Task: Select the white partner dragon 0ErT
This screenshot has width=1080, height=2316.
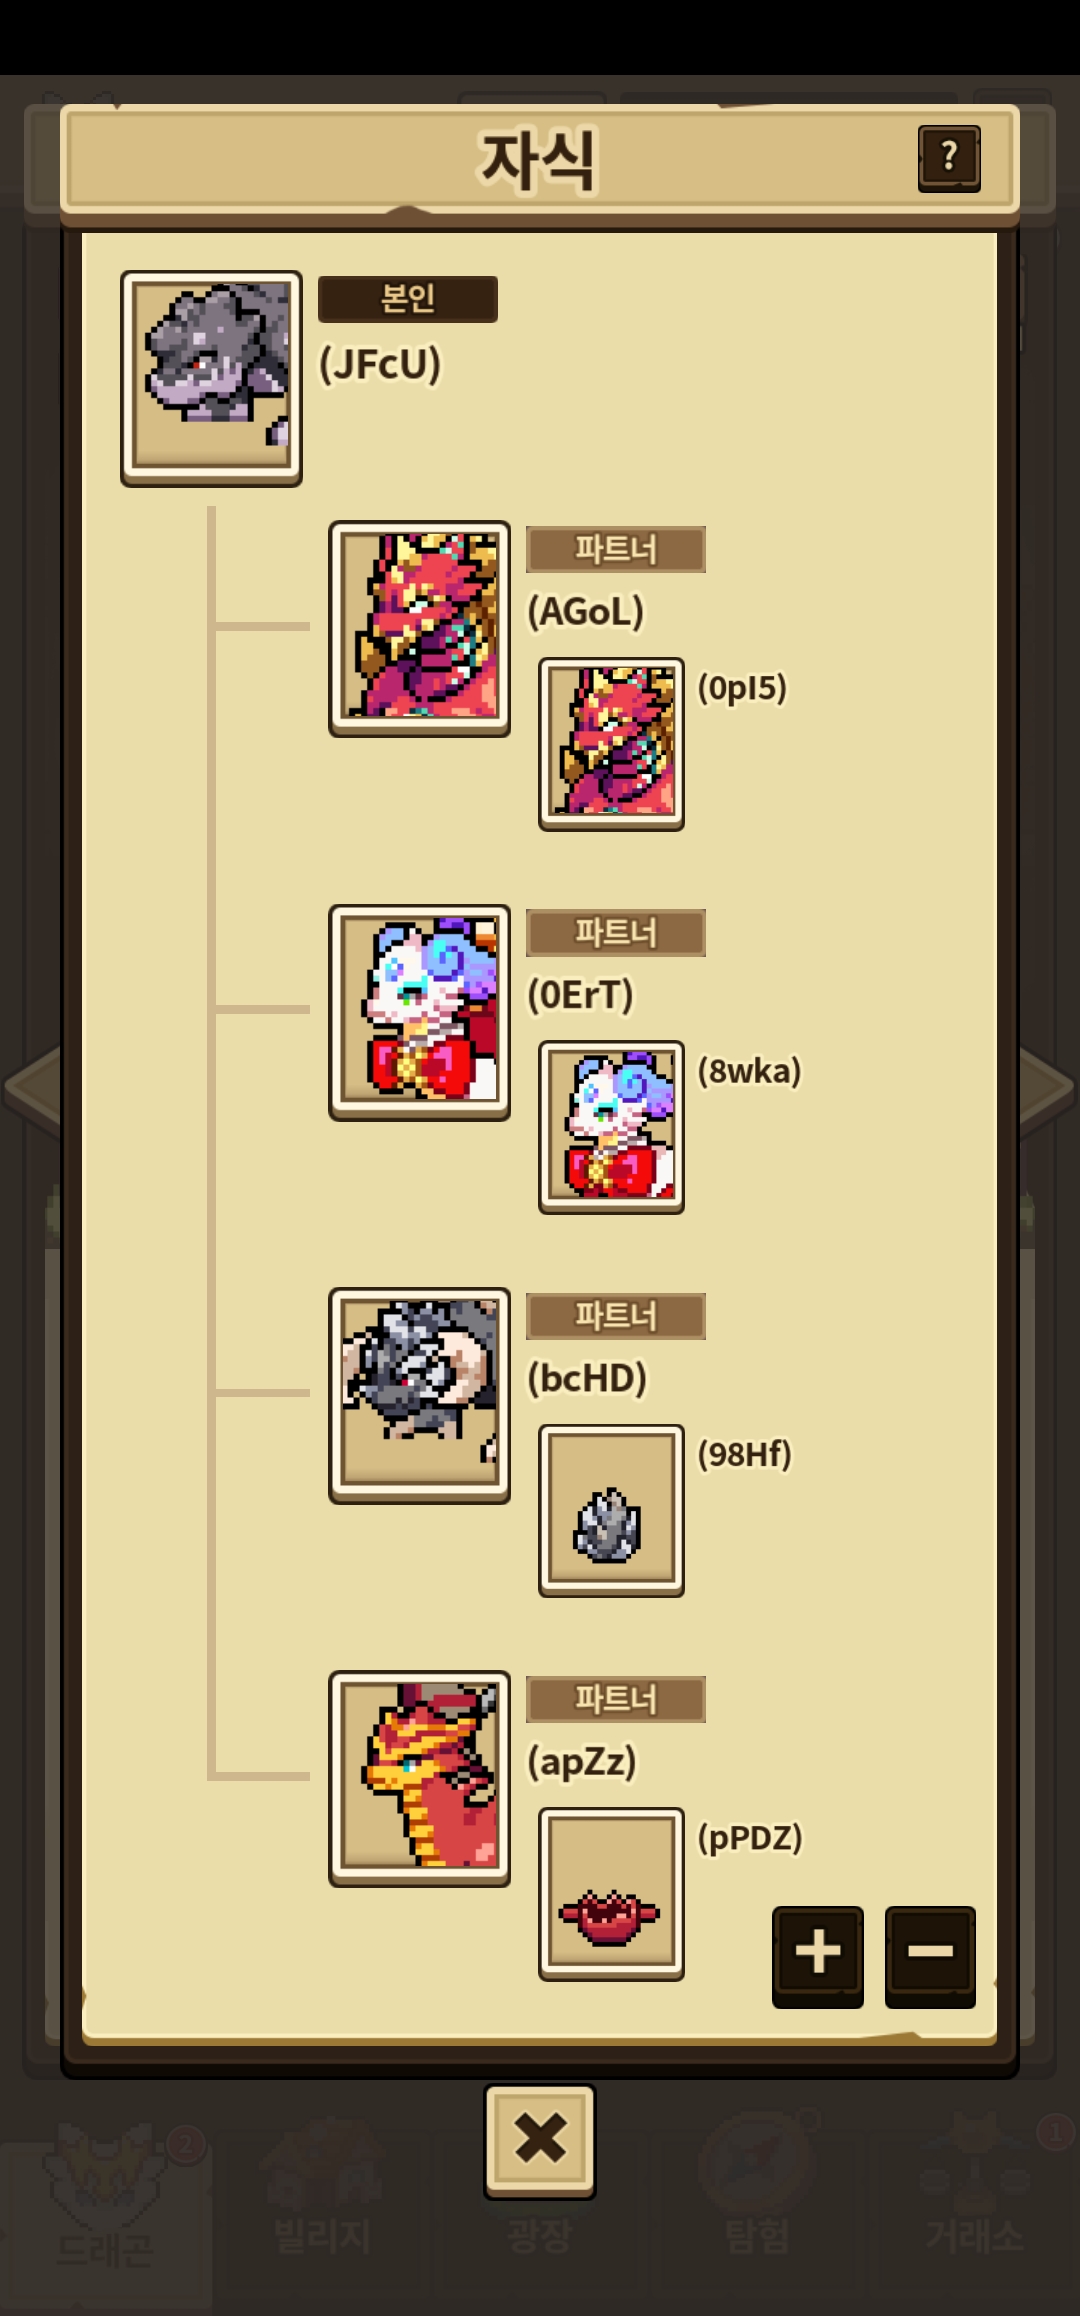Action: (419, 1012)
